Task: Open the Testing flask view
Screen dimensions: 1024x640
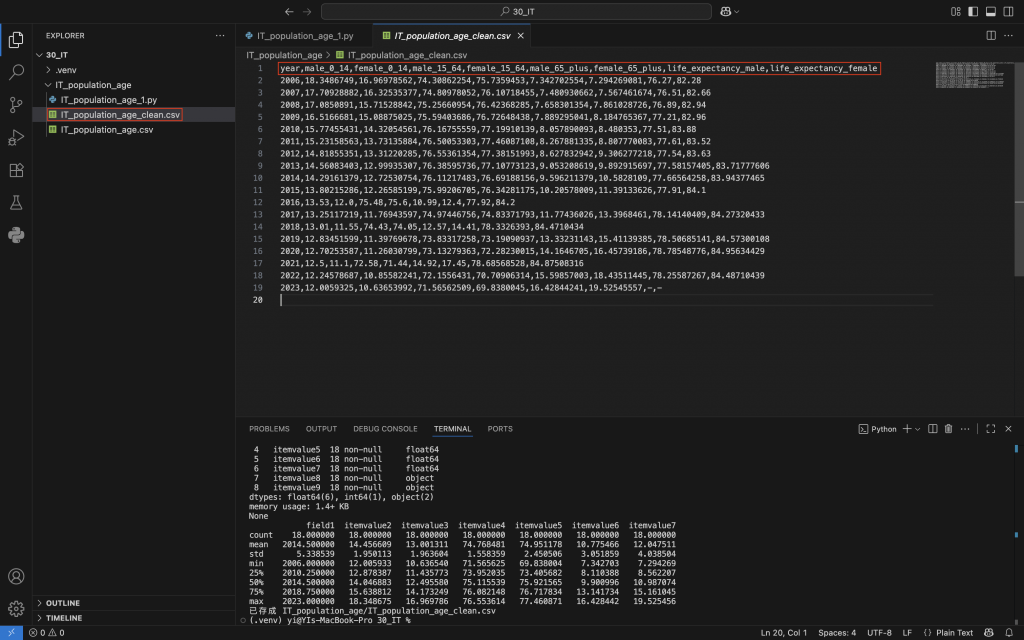Action: (16, 202)
